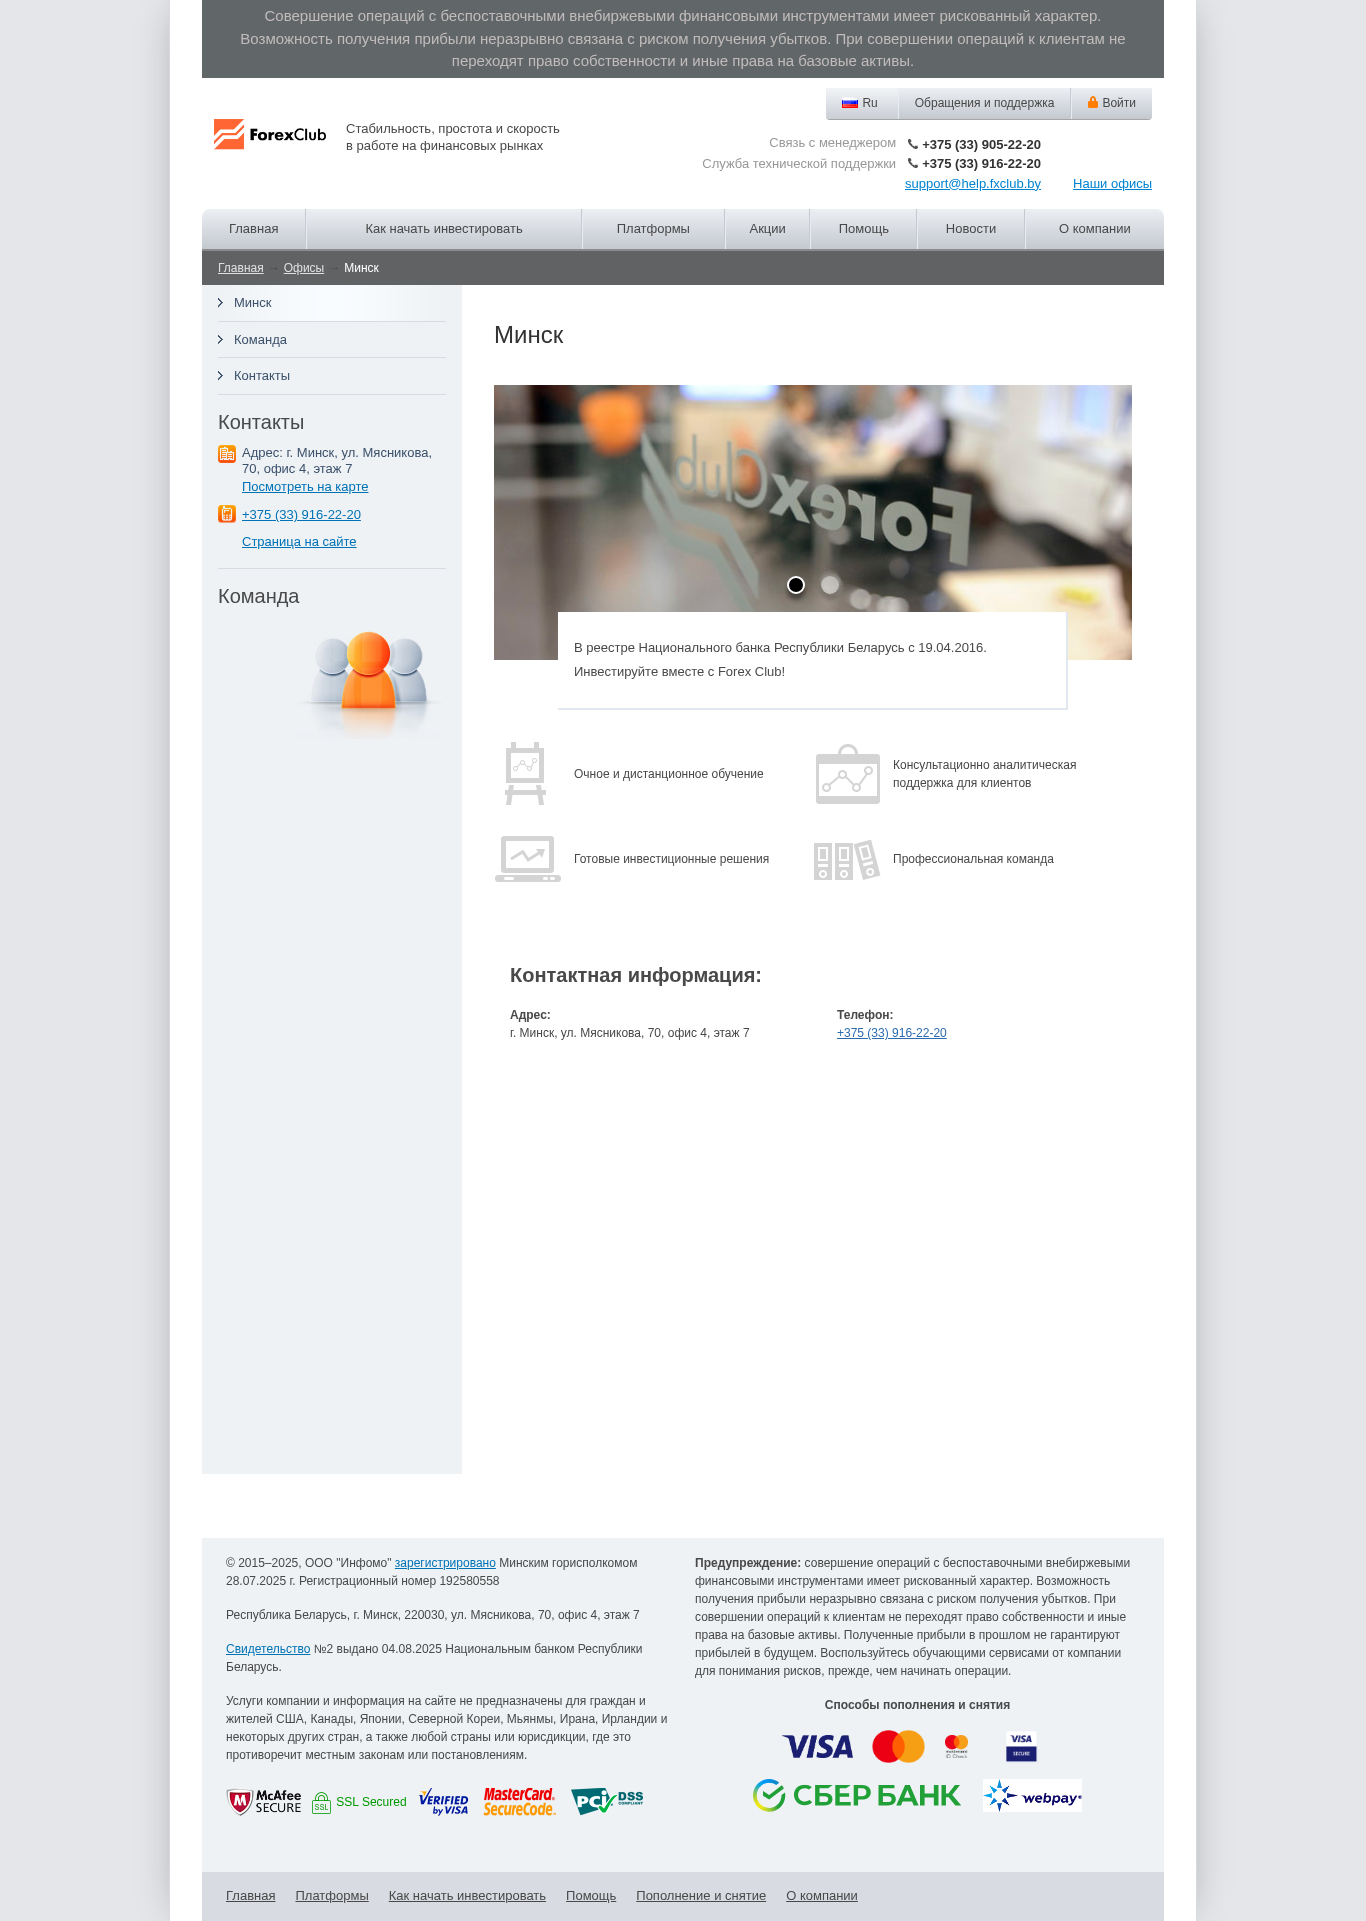Image resolution: width=1366 pixels, height=1921 pixels.
Task: Select the first slider dot
Action: 796,585
